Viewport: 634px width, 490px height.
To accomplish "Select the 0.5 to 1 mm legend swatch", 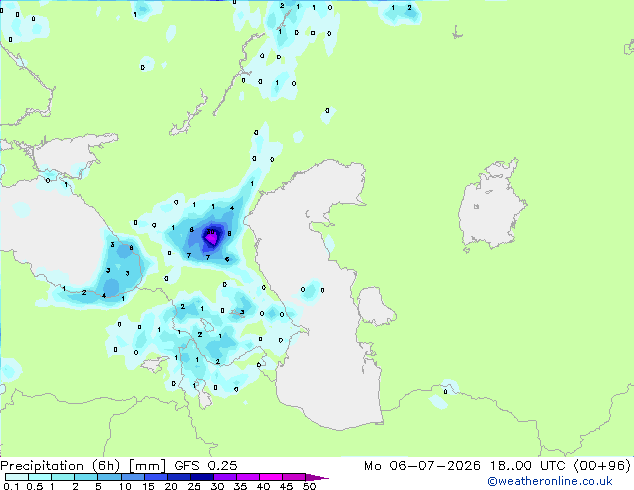I will (40, 477).
